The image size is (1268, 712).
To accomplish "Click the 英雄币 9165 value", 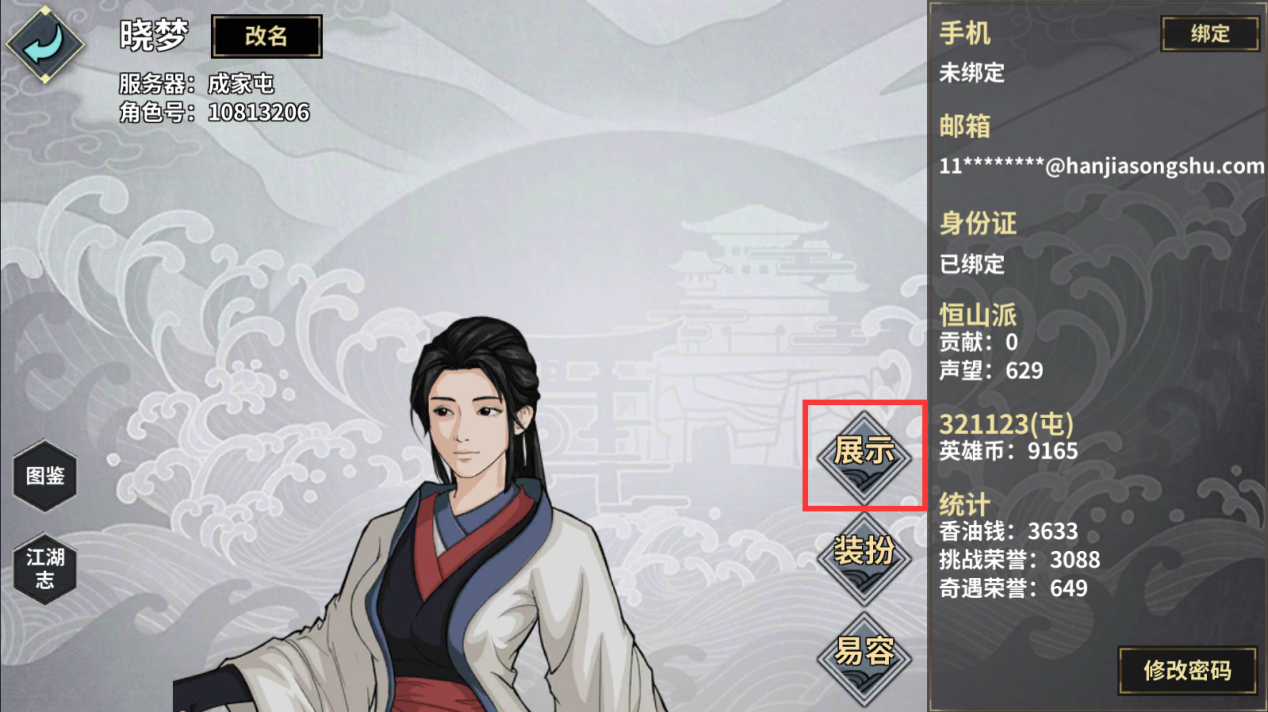I will [1009, 451].
